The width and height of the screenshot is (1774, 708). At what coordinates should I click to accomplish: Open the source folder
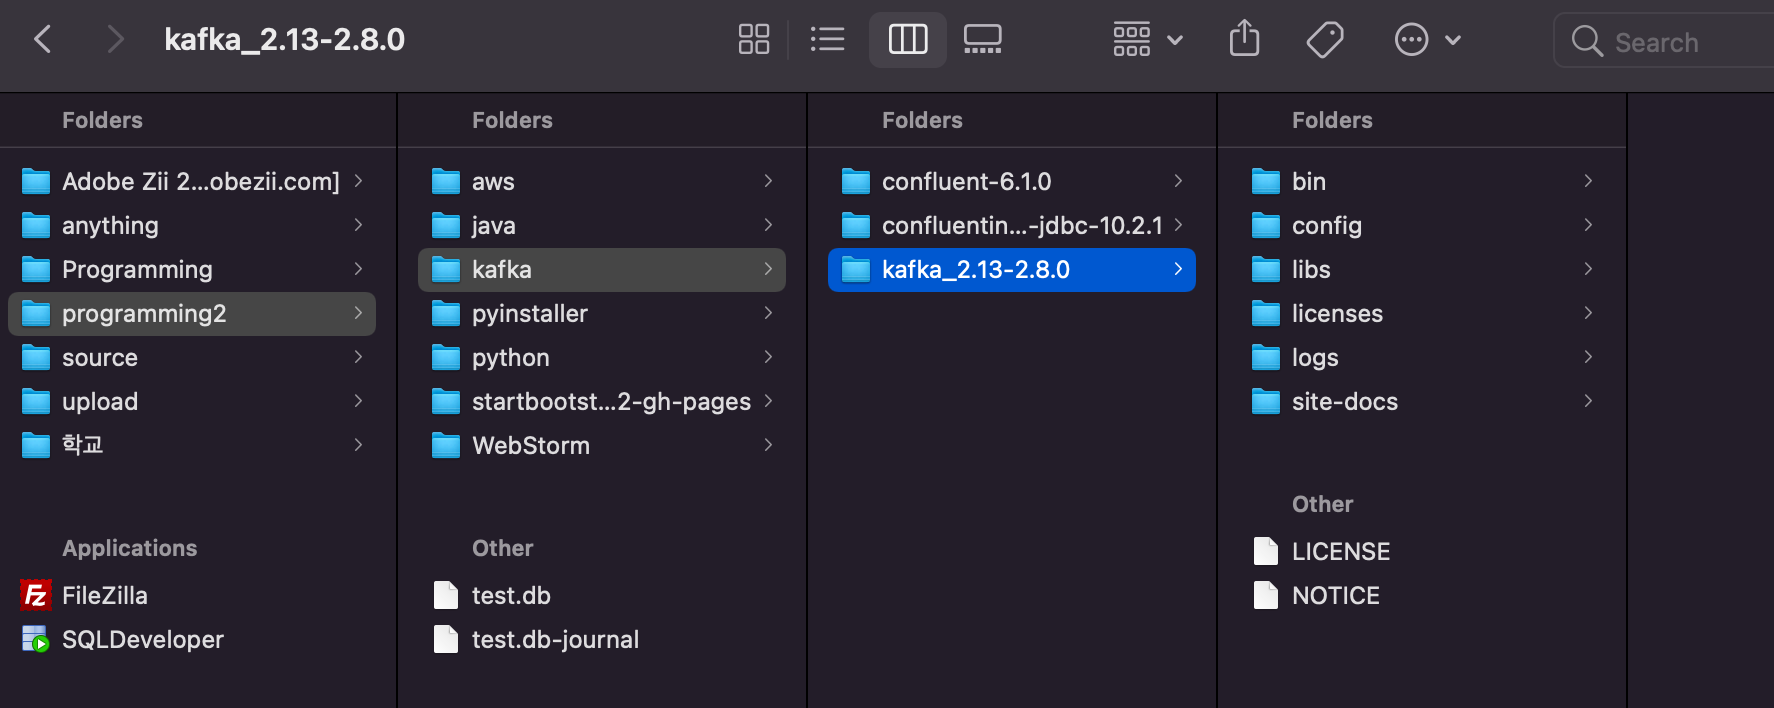click(x=192, y=357)
